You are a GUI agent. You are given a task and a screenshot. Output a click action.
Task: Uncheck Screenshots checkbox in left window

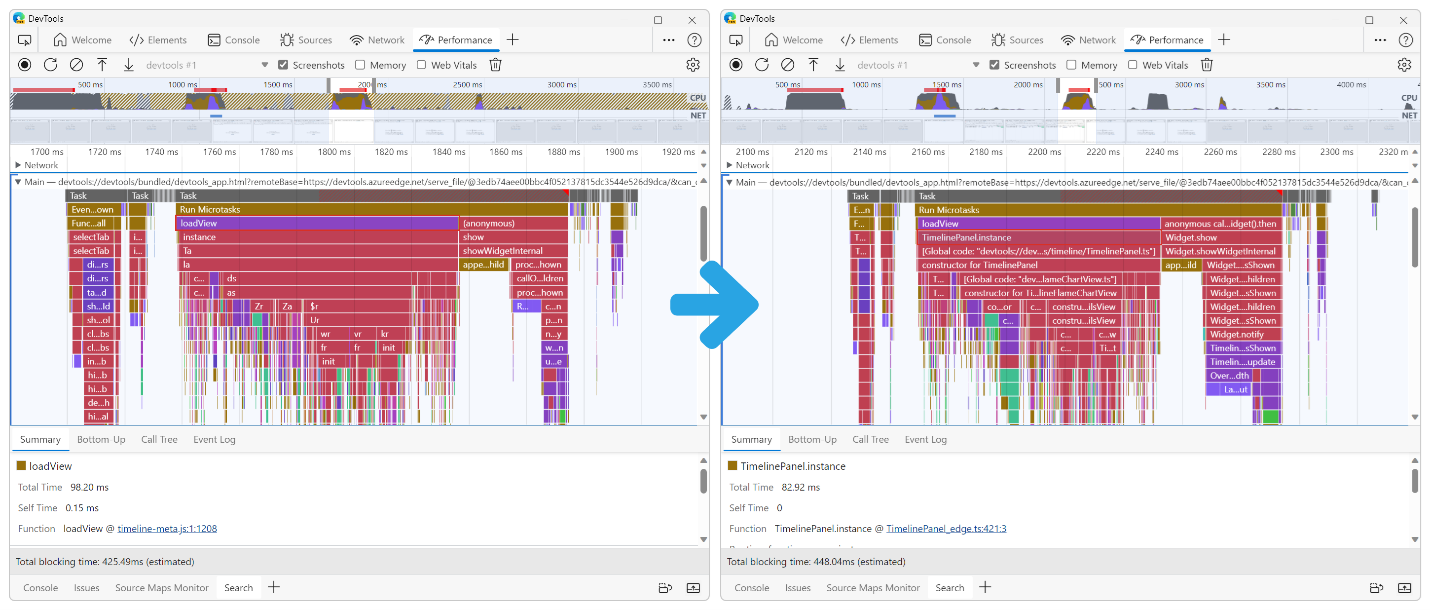(x=283, y=65)
